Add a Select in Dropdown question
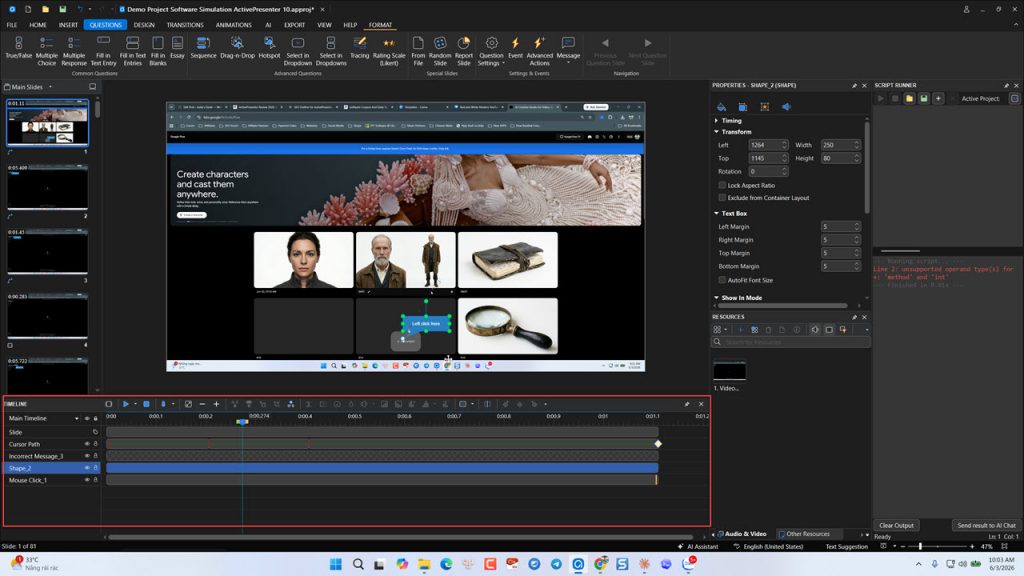The image size is (1024, 576). 298,51
